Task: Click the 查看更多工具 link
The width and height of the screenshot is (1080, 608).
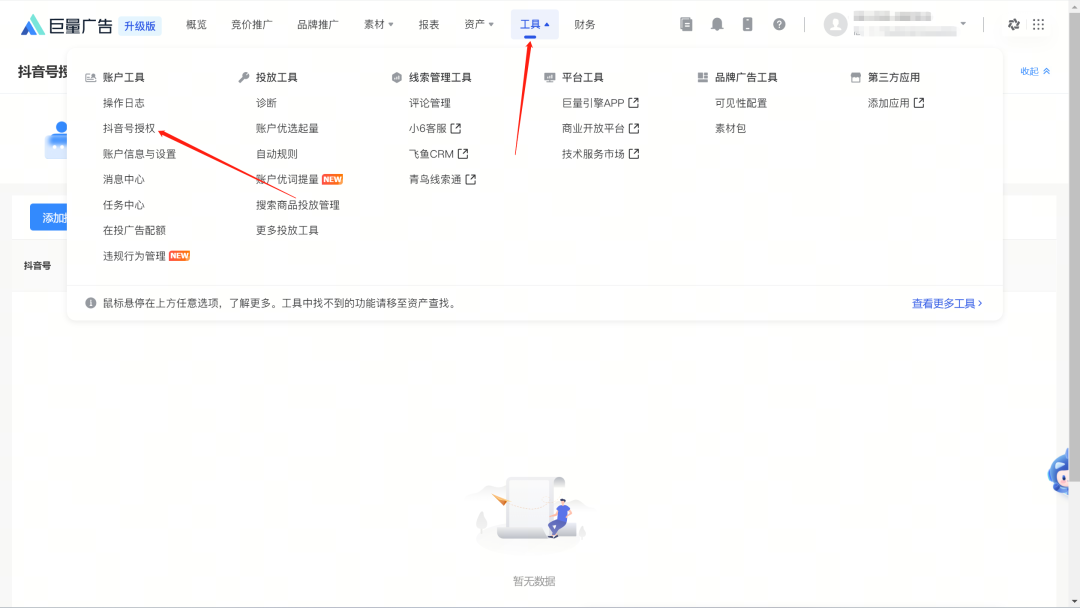Action: (x=946, y=303)
